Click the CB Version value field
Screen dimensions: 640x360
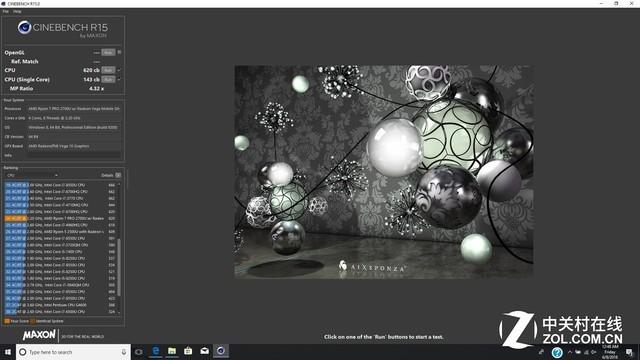pos(74,137)
